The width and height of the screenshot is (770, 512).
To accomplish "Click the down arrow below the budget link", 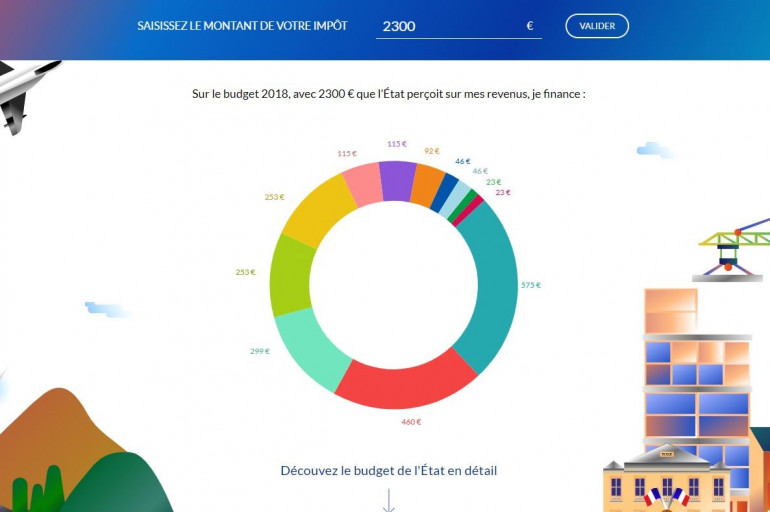I will point(388,500).
